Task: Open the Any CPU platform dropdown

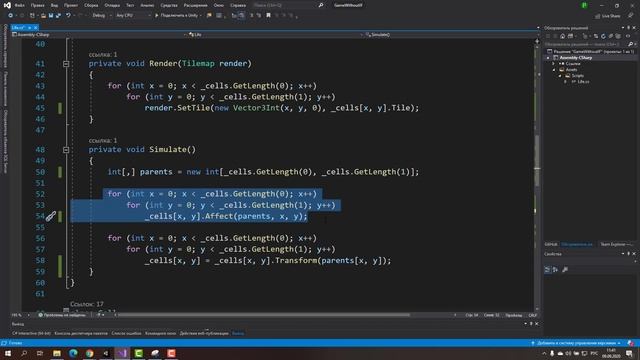Action: pyautogui.click(x=133, y=16)
